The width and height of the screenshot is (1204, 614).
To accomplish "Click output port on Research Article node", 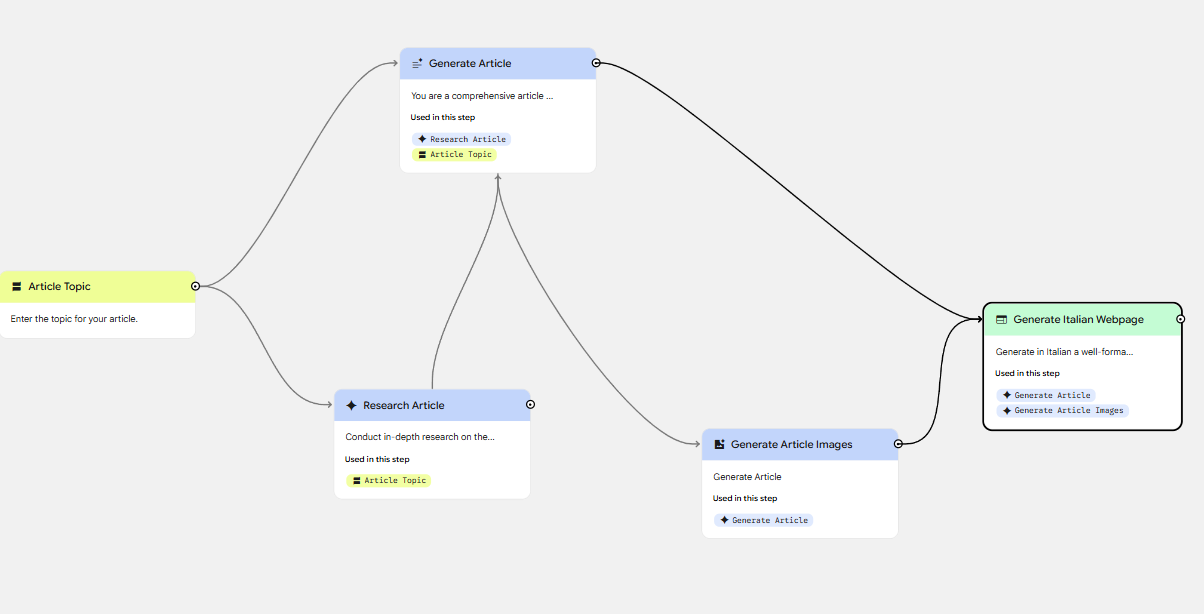I will pos(530,405).
